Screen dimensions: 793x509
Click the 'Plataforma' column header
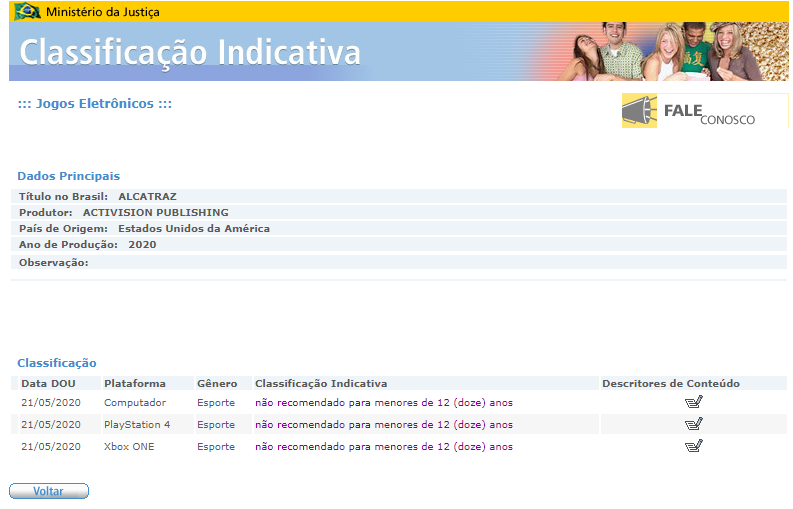coord(135,384)
